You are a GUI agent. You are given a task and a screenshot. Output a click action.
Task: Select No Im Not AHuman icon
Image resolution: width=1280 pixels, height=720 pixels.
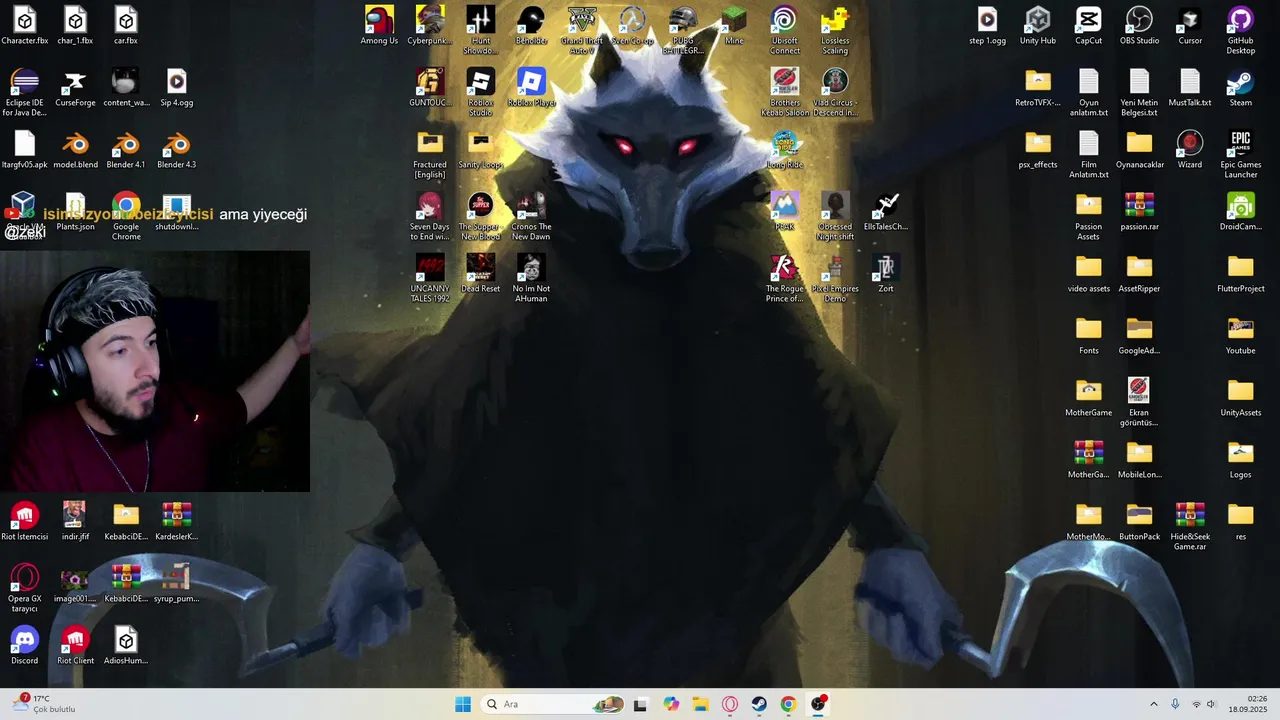coord(531,278)
